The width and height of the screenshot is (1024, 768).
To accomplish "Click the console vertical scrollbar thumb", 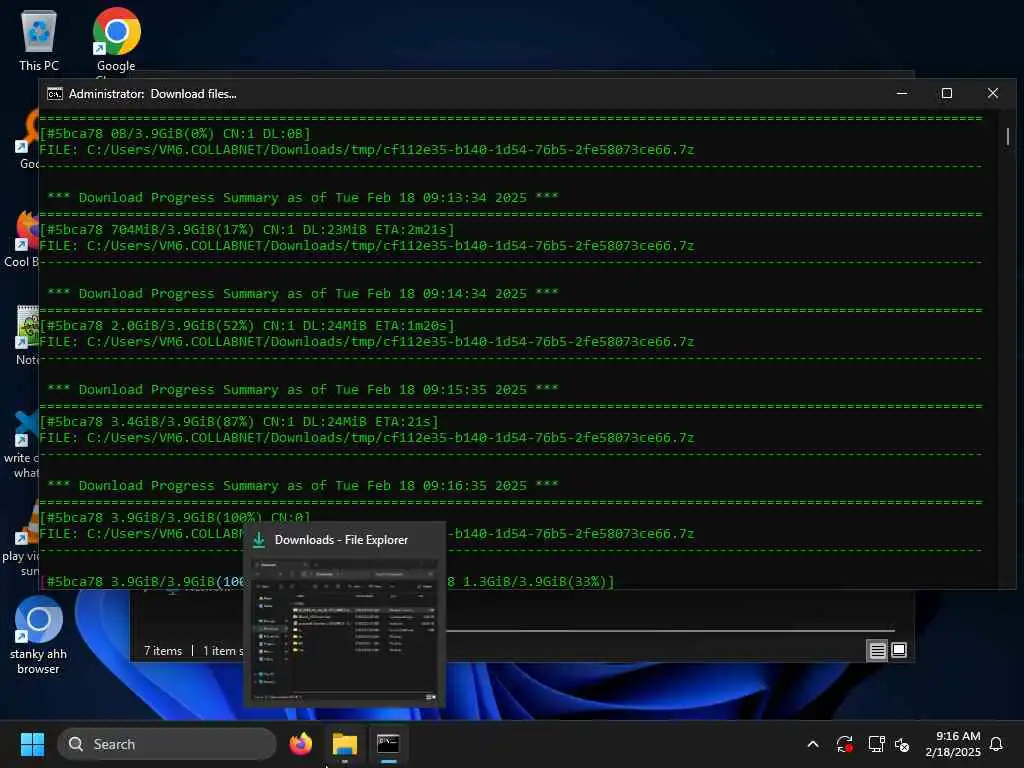I will click(x=1008, y=136).
